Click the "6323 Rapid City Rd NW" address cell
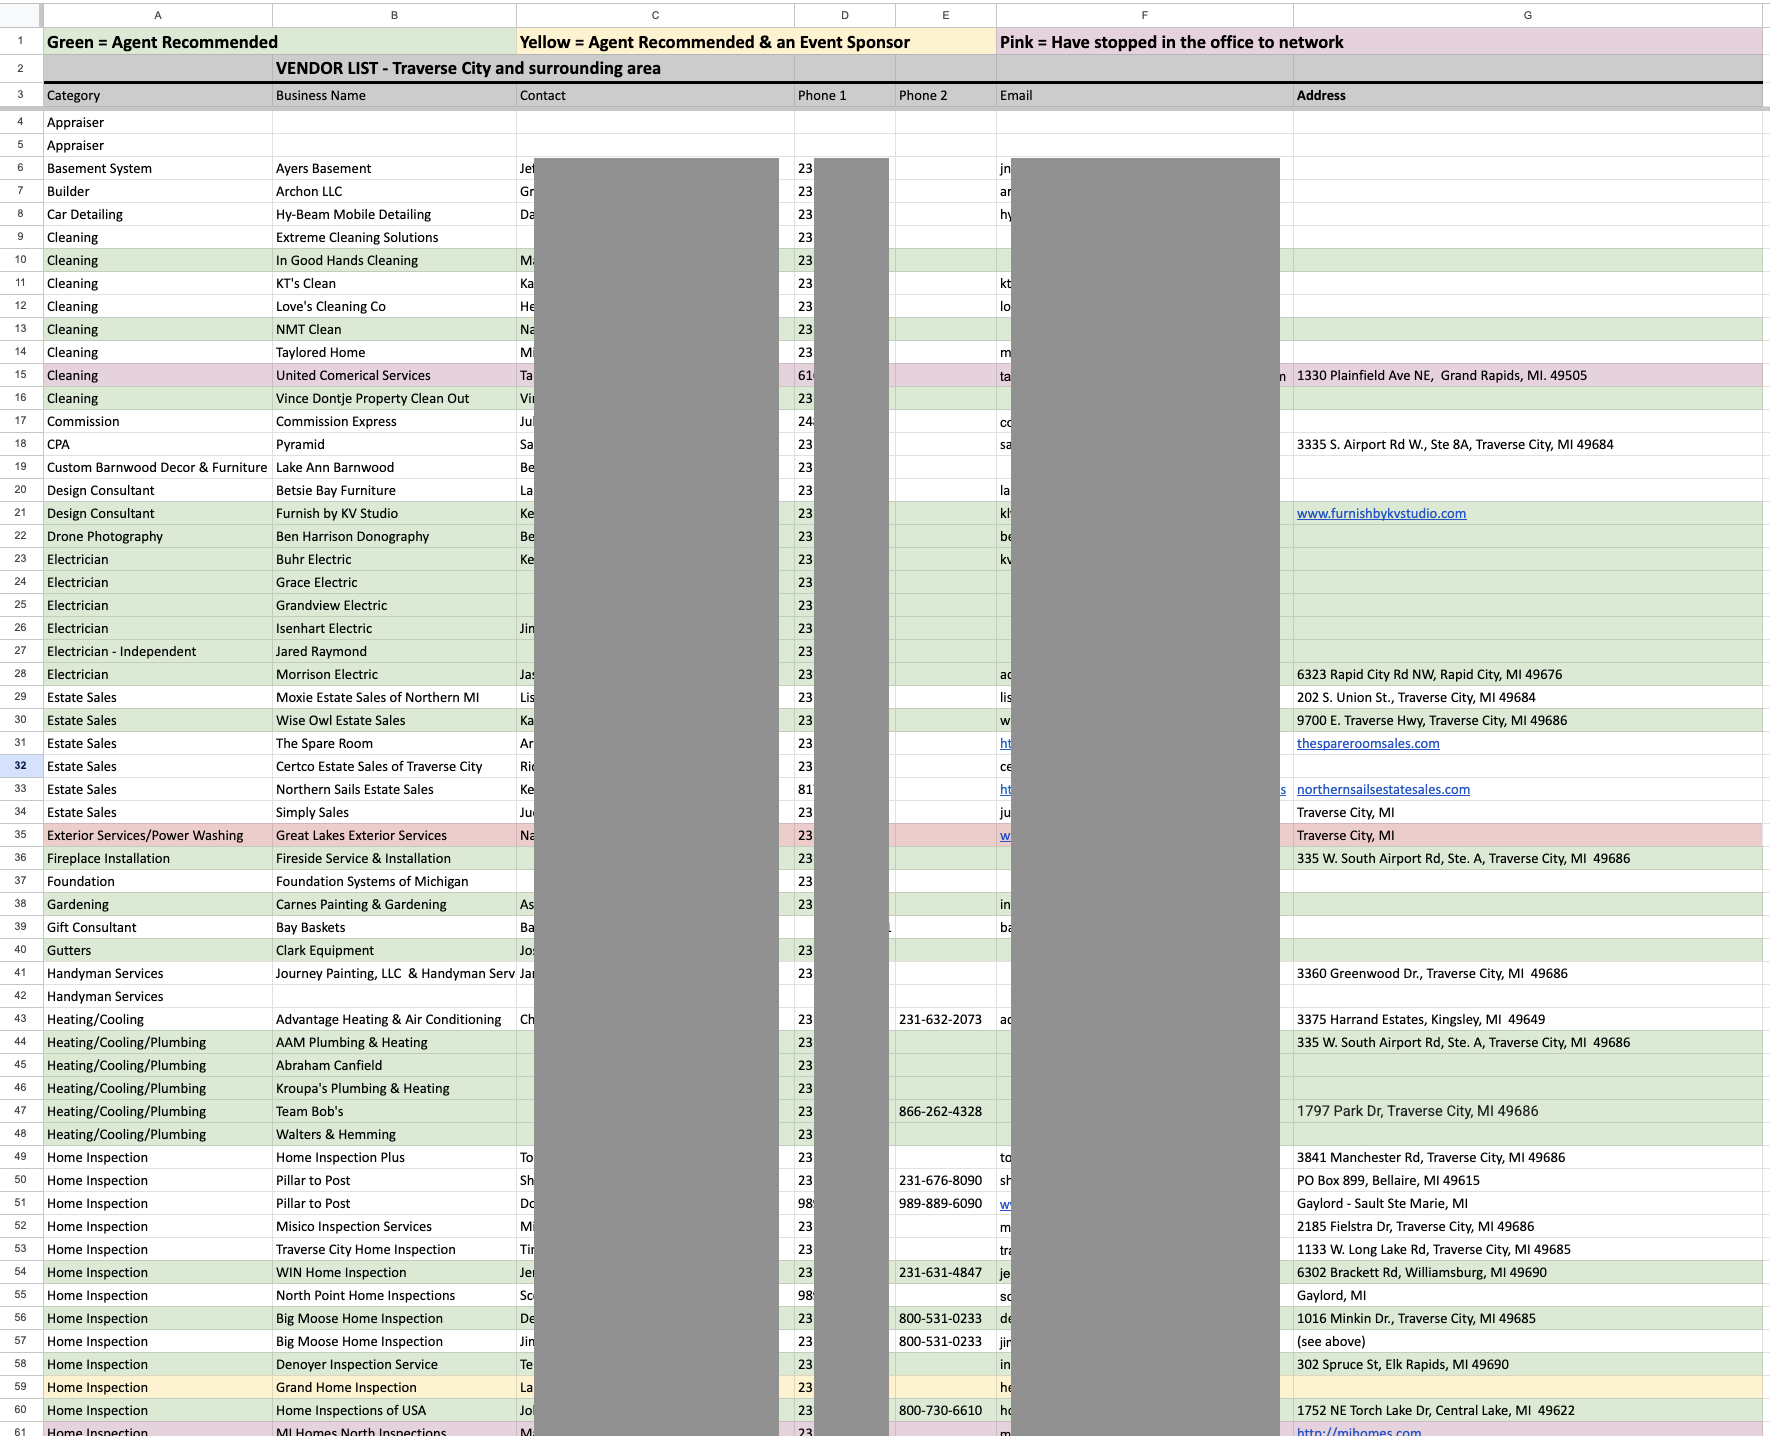The height and width of the screenshot is (1436, 1770). [1527, 674]
